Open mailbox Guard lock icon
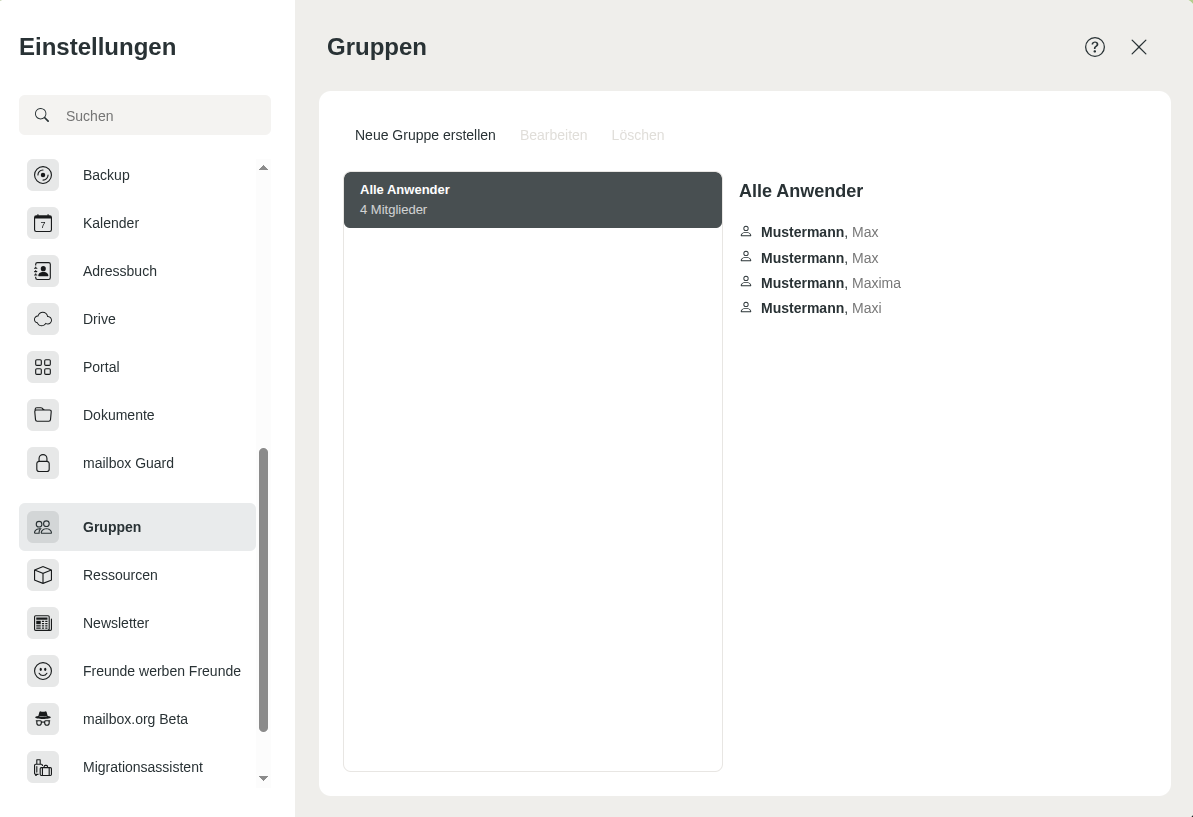Viewport: 1193px width, 817px height. pos(43,463)
